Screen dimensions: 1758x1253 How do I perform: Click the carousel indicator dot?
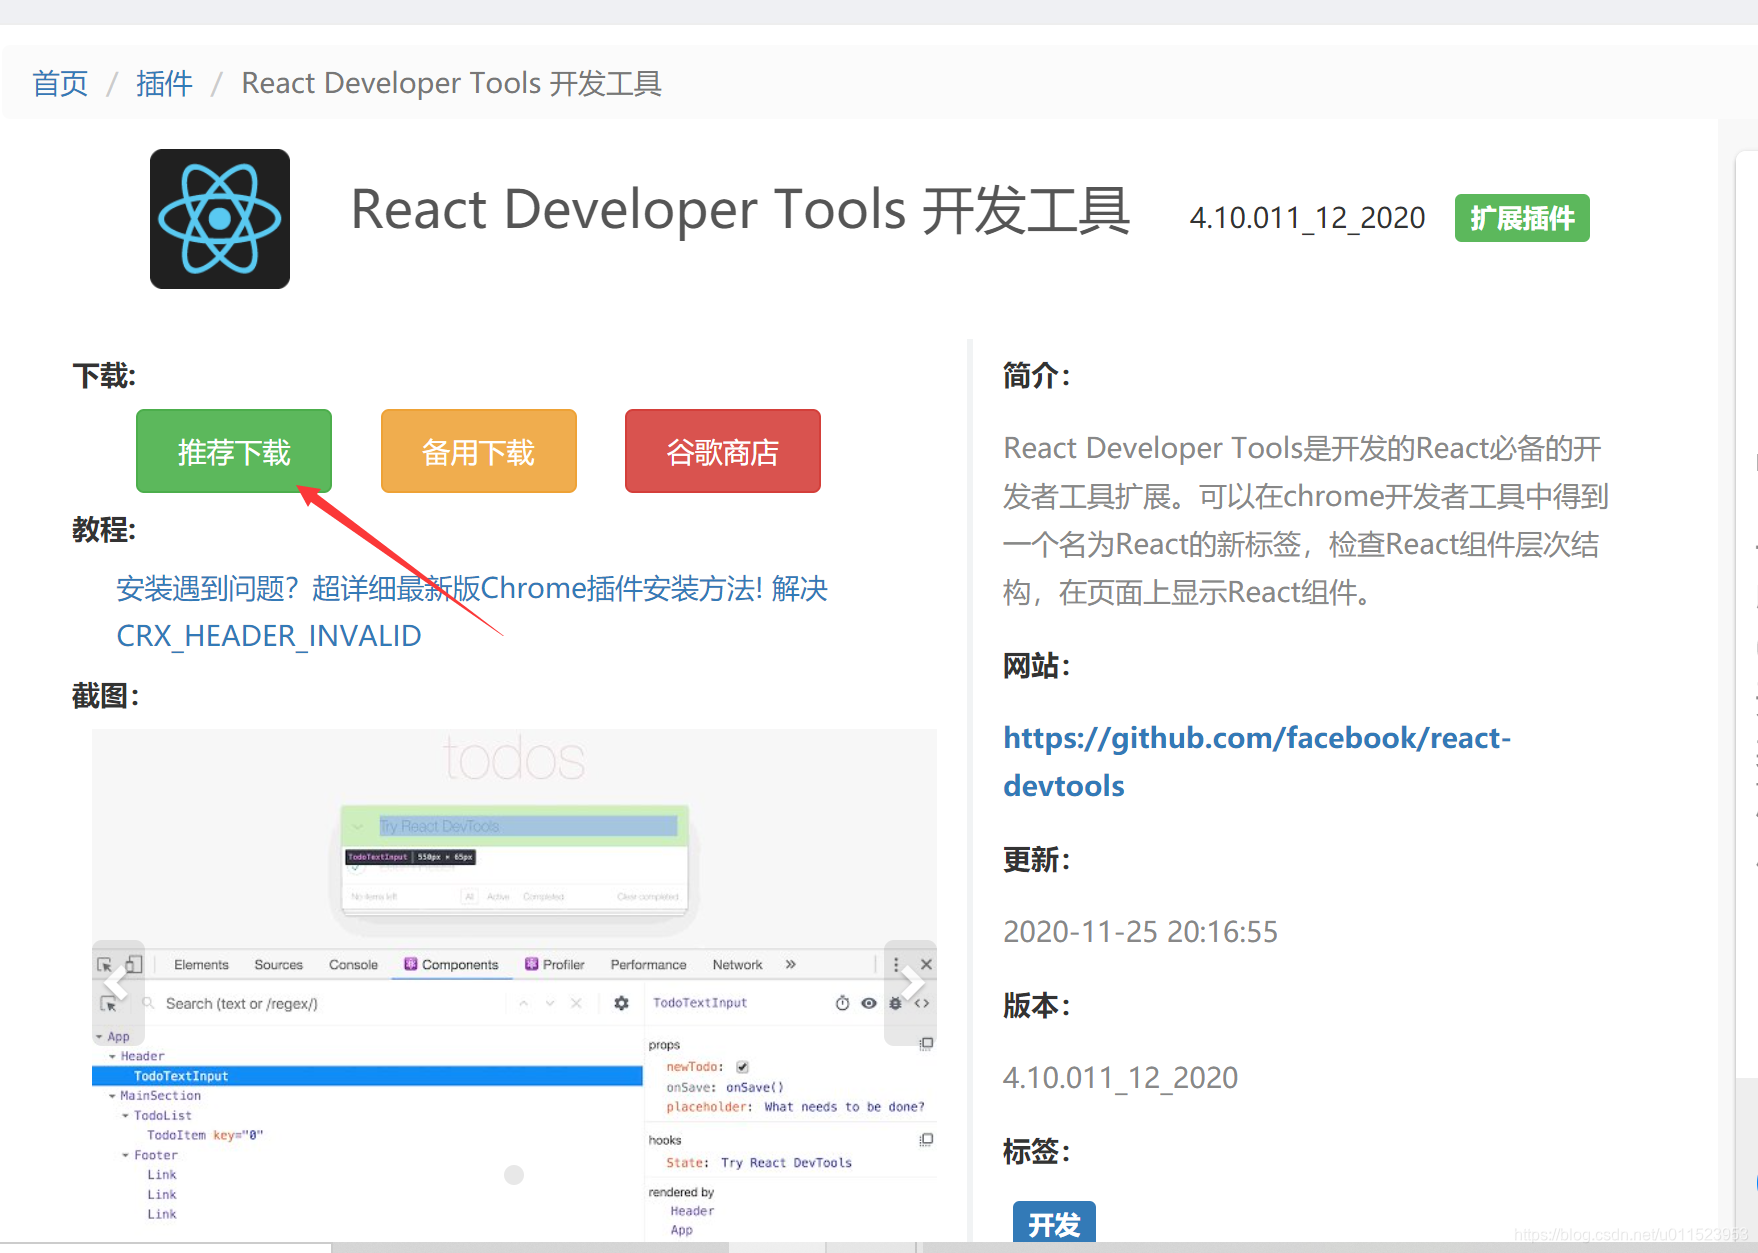pos(514,1175)
